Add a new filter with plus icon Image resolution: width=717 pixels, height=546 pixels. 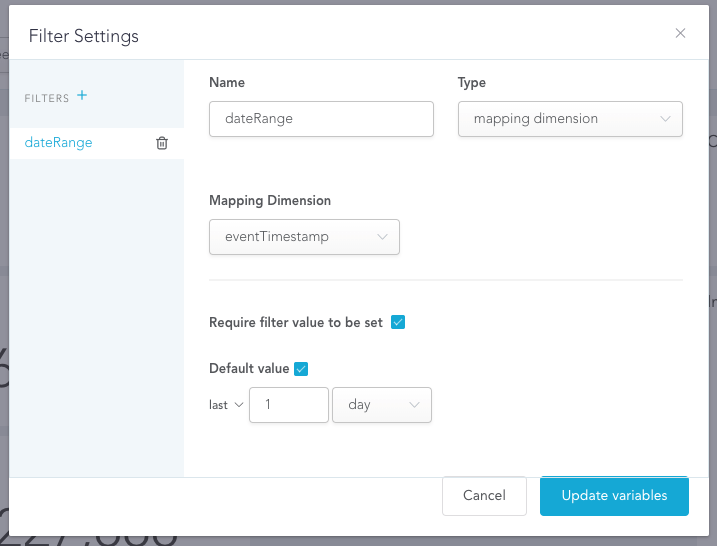[x=82, y=96]
